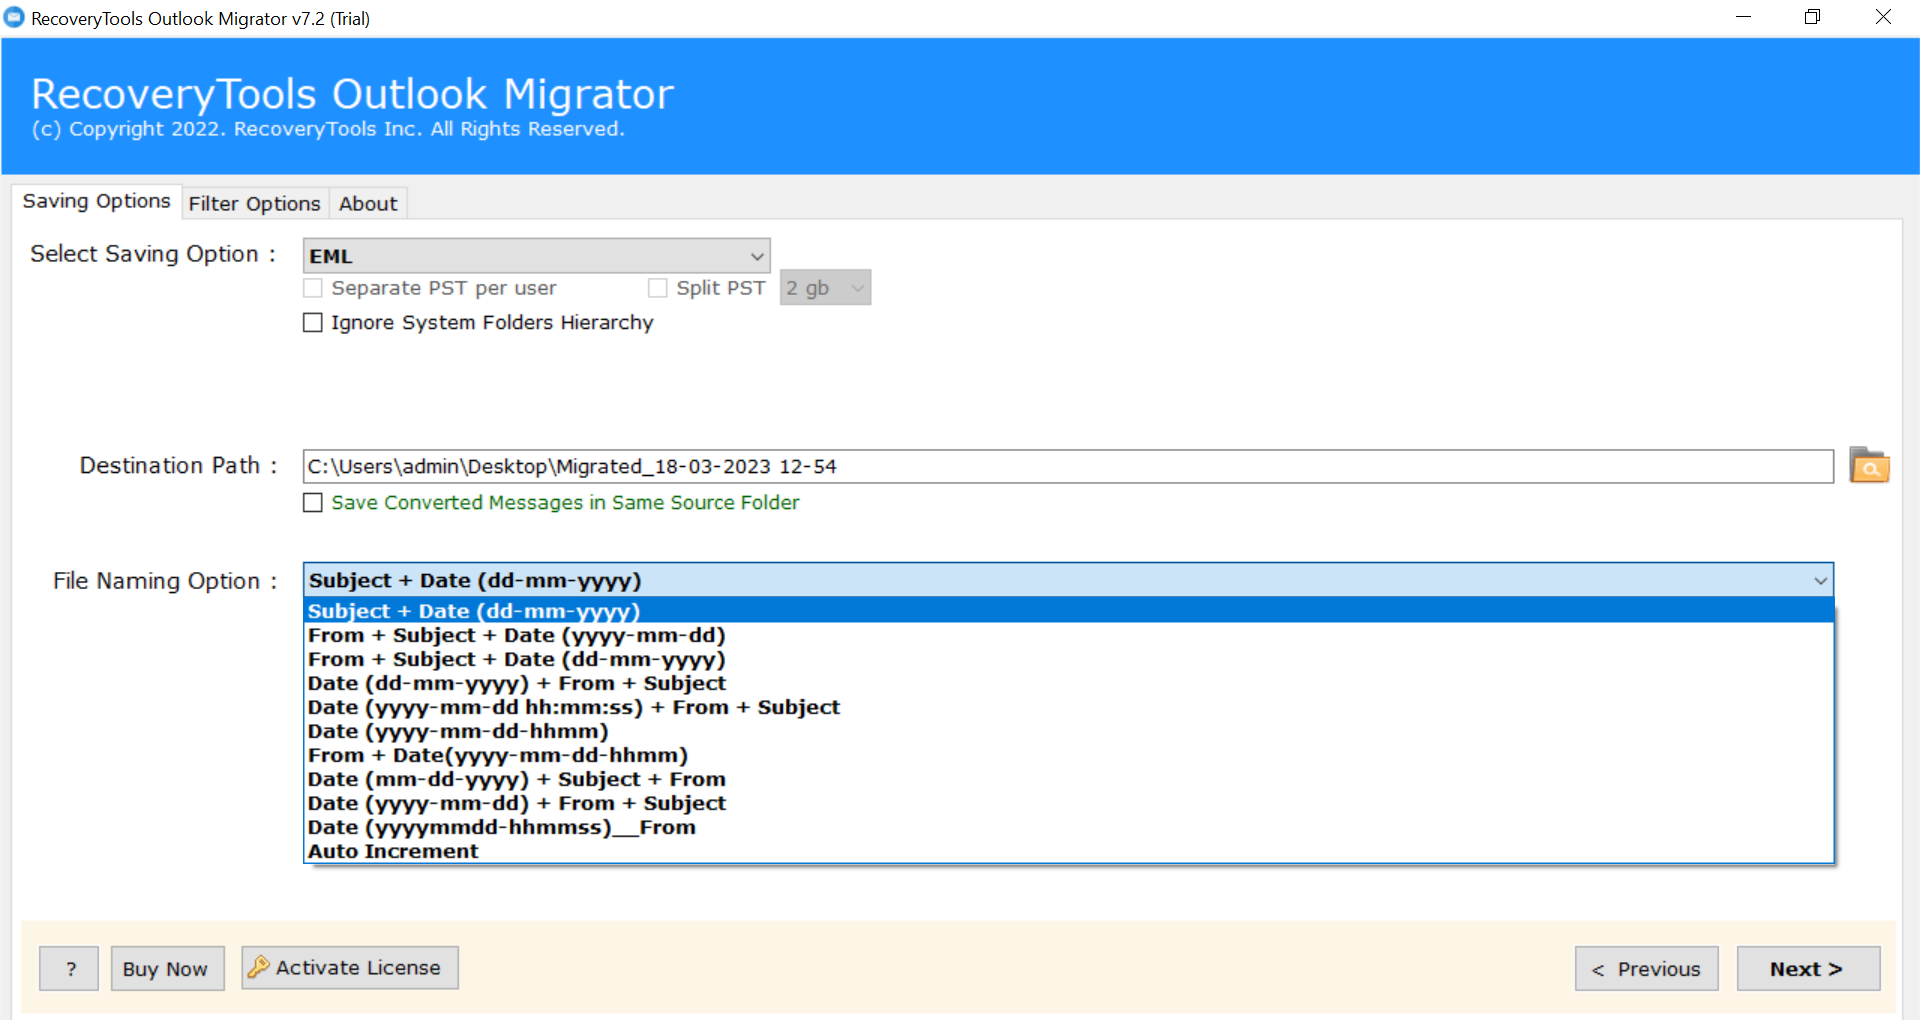Choose From + Subject + Date (yyyy-mm-dd)

1068,635
